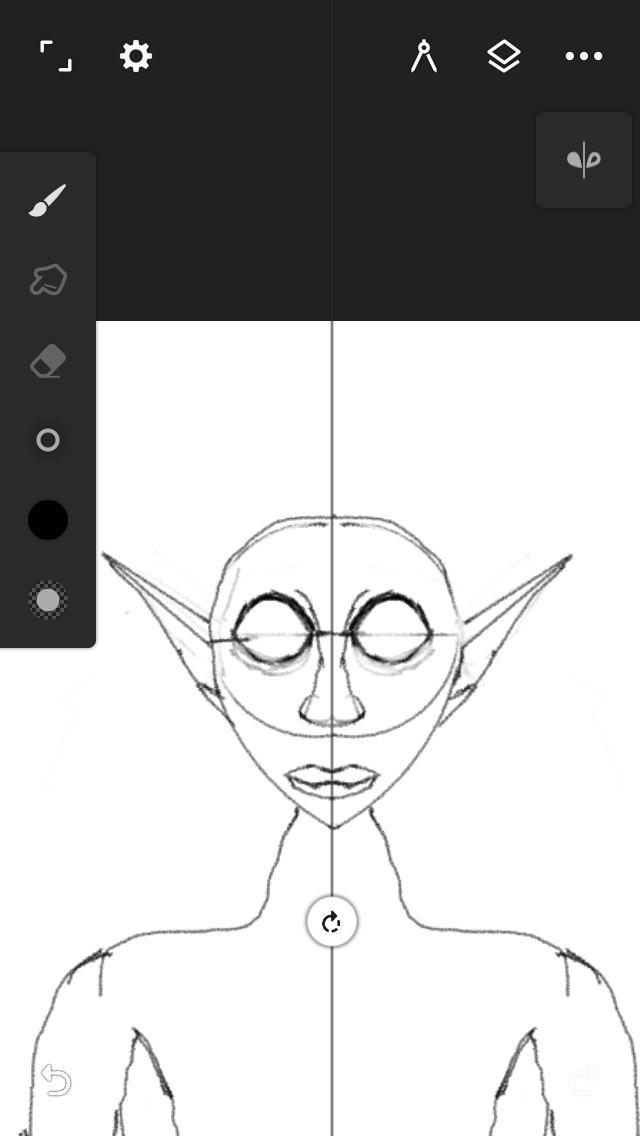Image resolution: width=640 pixels, height=1136 pixels.
Task: Open the black color swatch
Action: [48, 519]
